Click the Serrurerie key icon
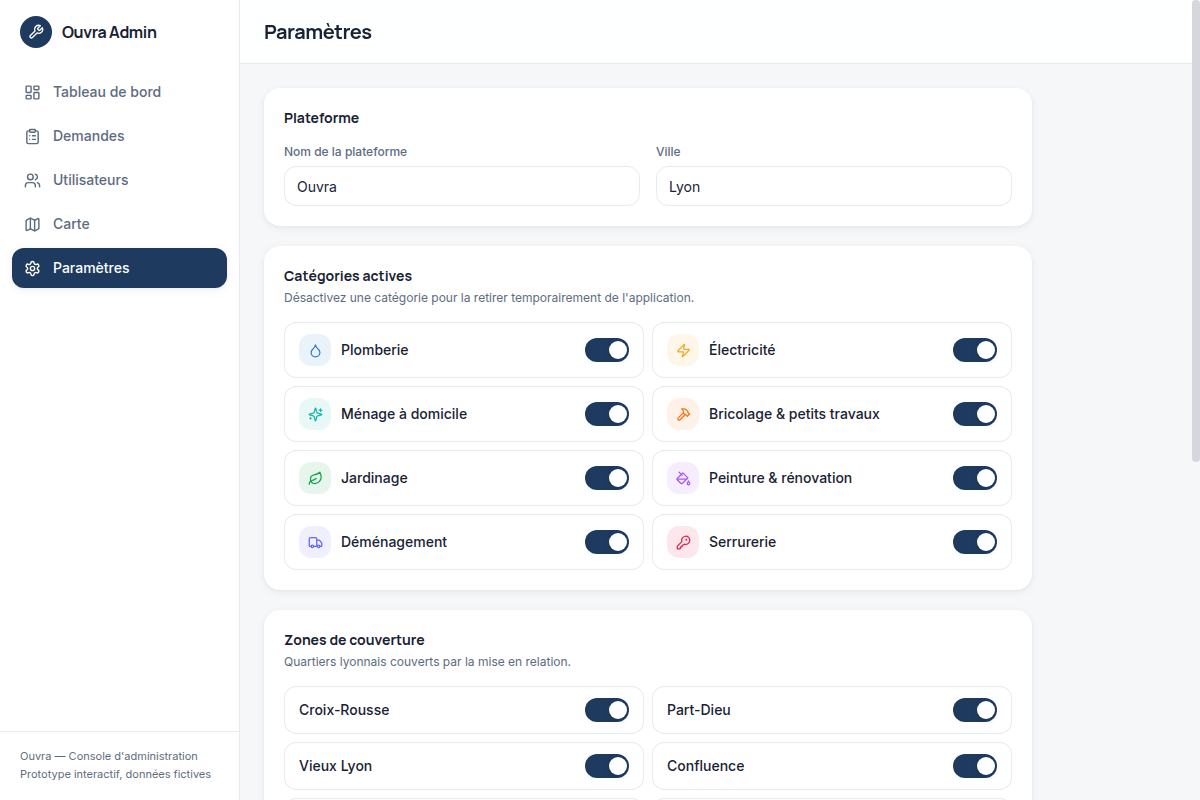This screenshot has width=1200, height=800. point(683,542)
